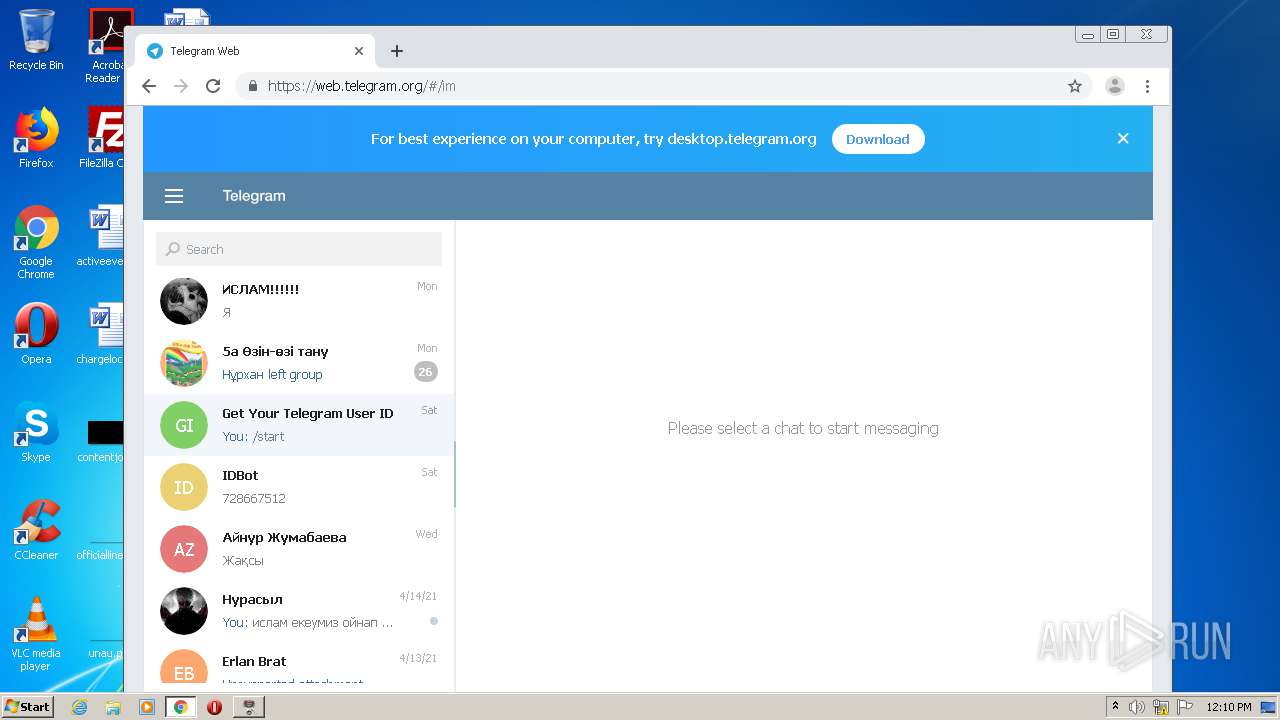Screen dimensions: 1280x720
Task: Click Chrome forward navigation arrow
Action: coord(181,86)
